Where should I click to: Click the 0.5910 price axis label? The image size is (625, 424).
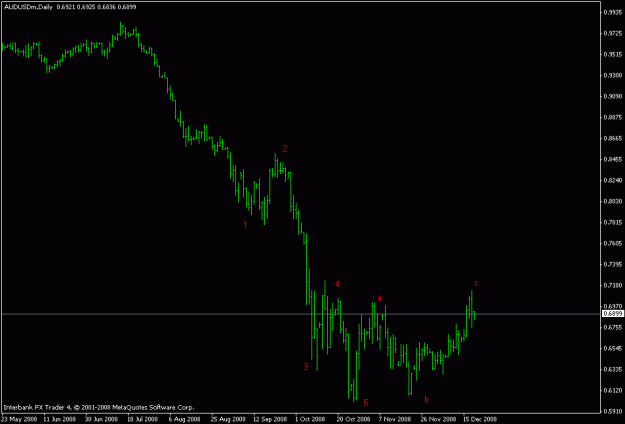613,412
